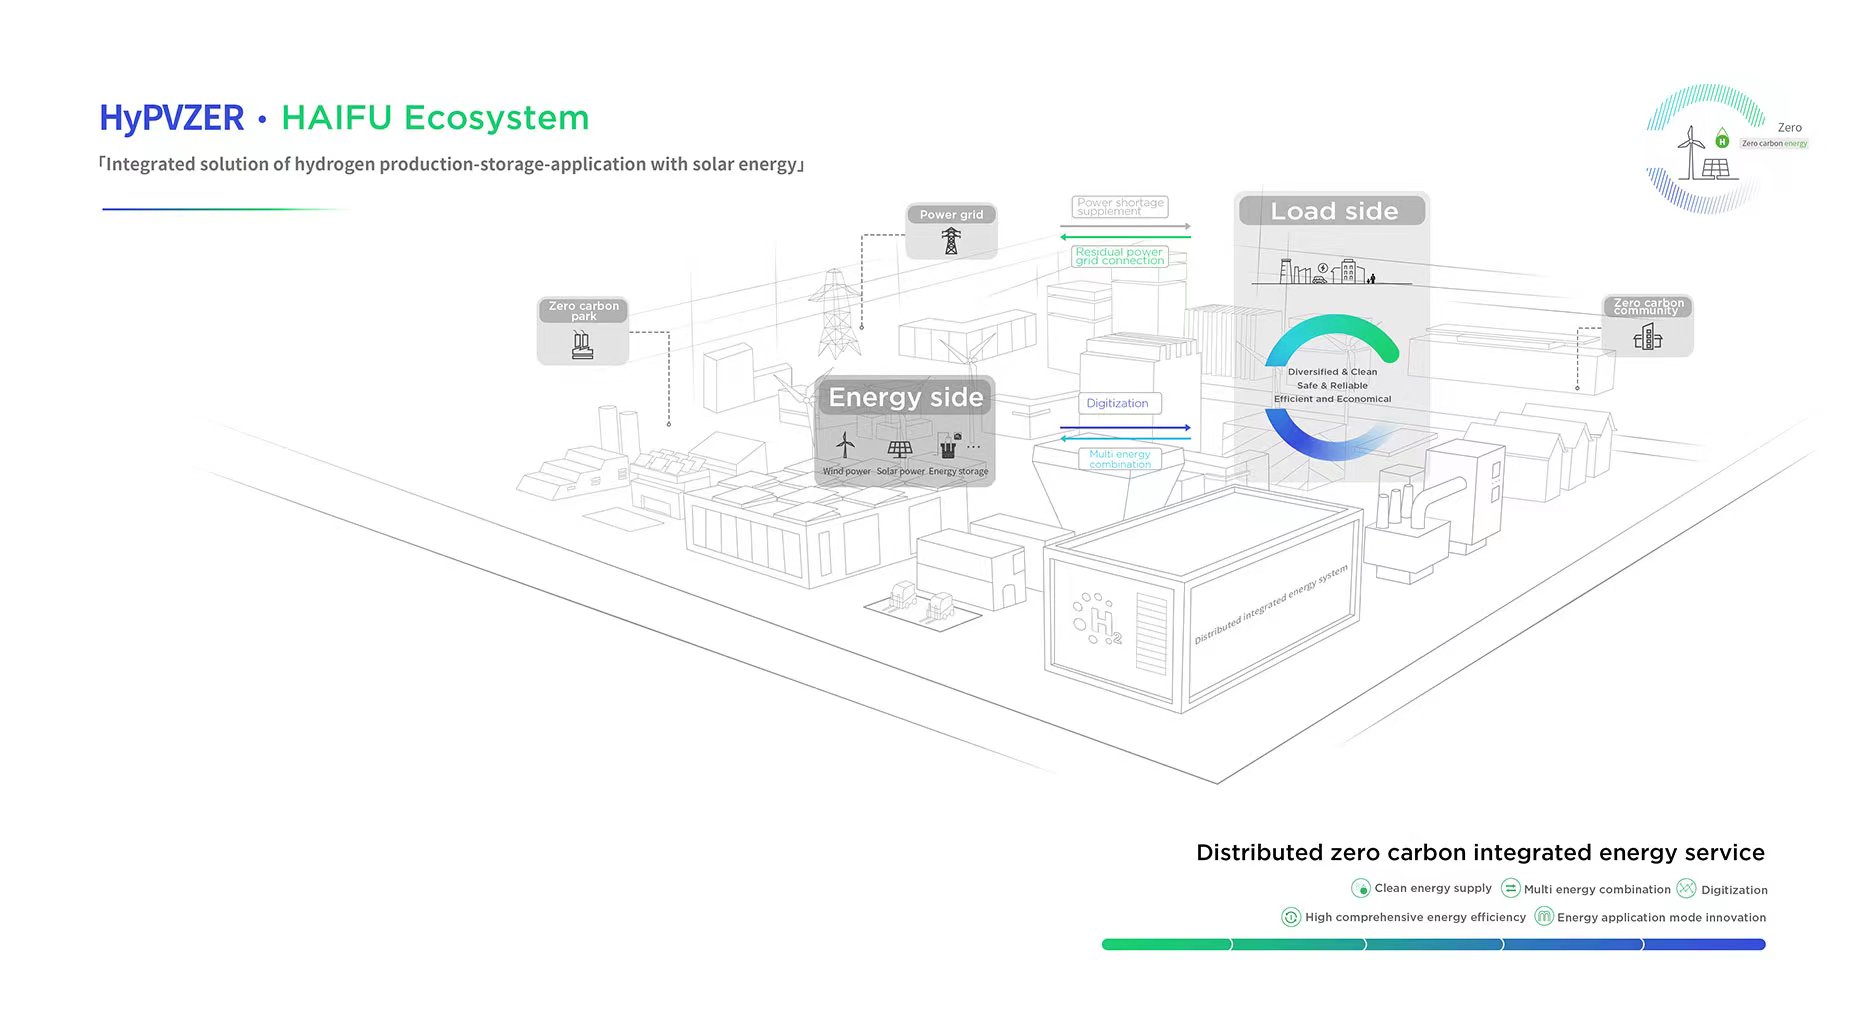
Task: Select the Wind power turbine icon
Action: (845, 445)
